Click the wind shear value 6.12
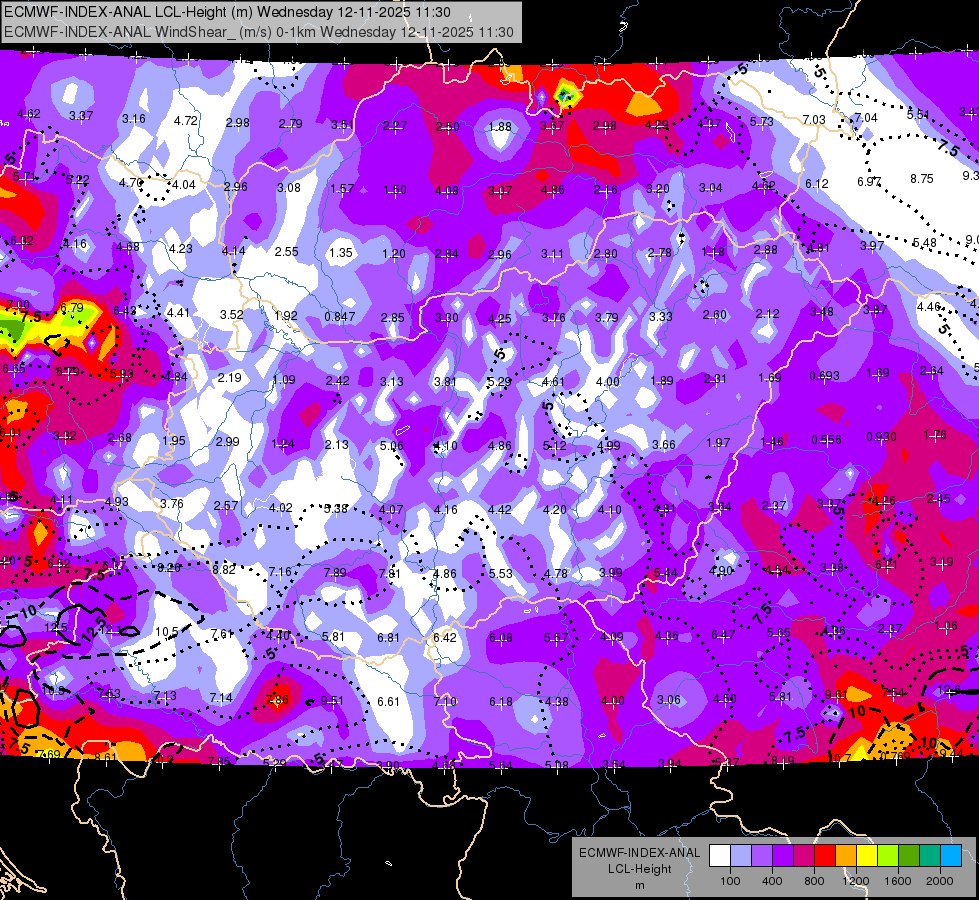Screen dimensions: 979x900 tap(817, 184)
